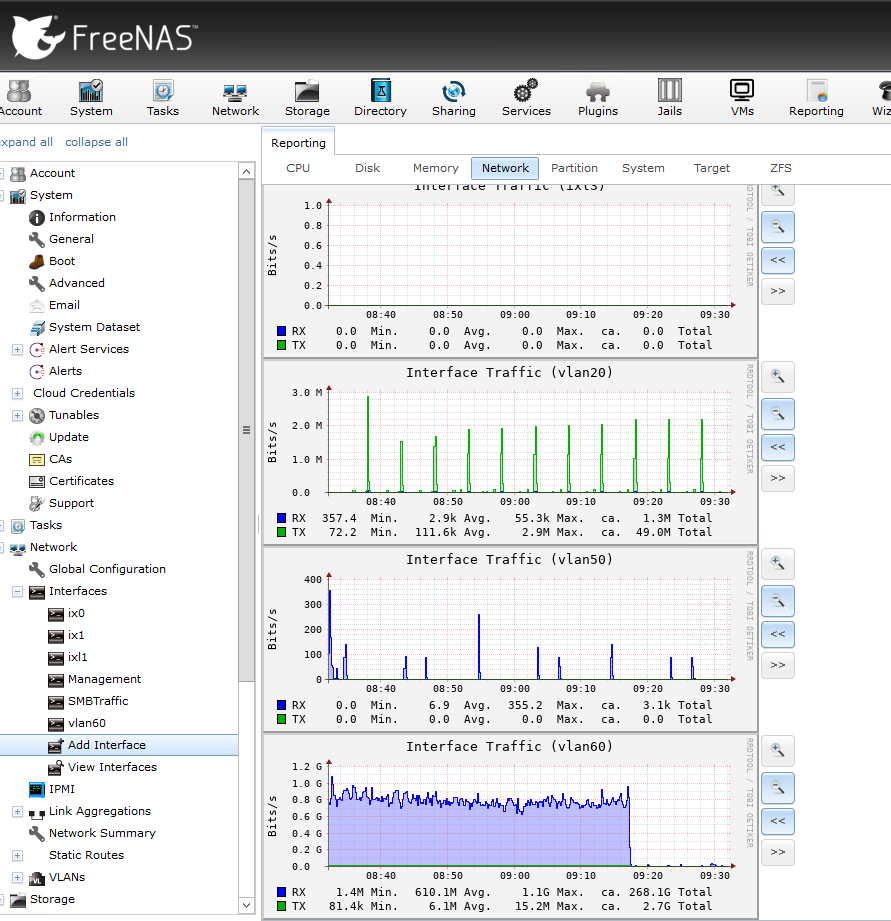
Task: Open Add Interface in the tree
Action: 106,745
